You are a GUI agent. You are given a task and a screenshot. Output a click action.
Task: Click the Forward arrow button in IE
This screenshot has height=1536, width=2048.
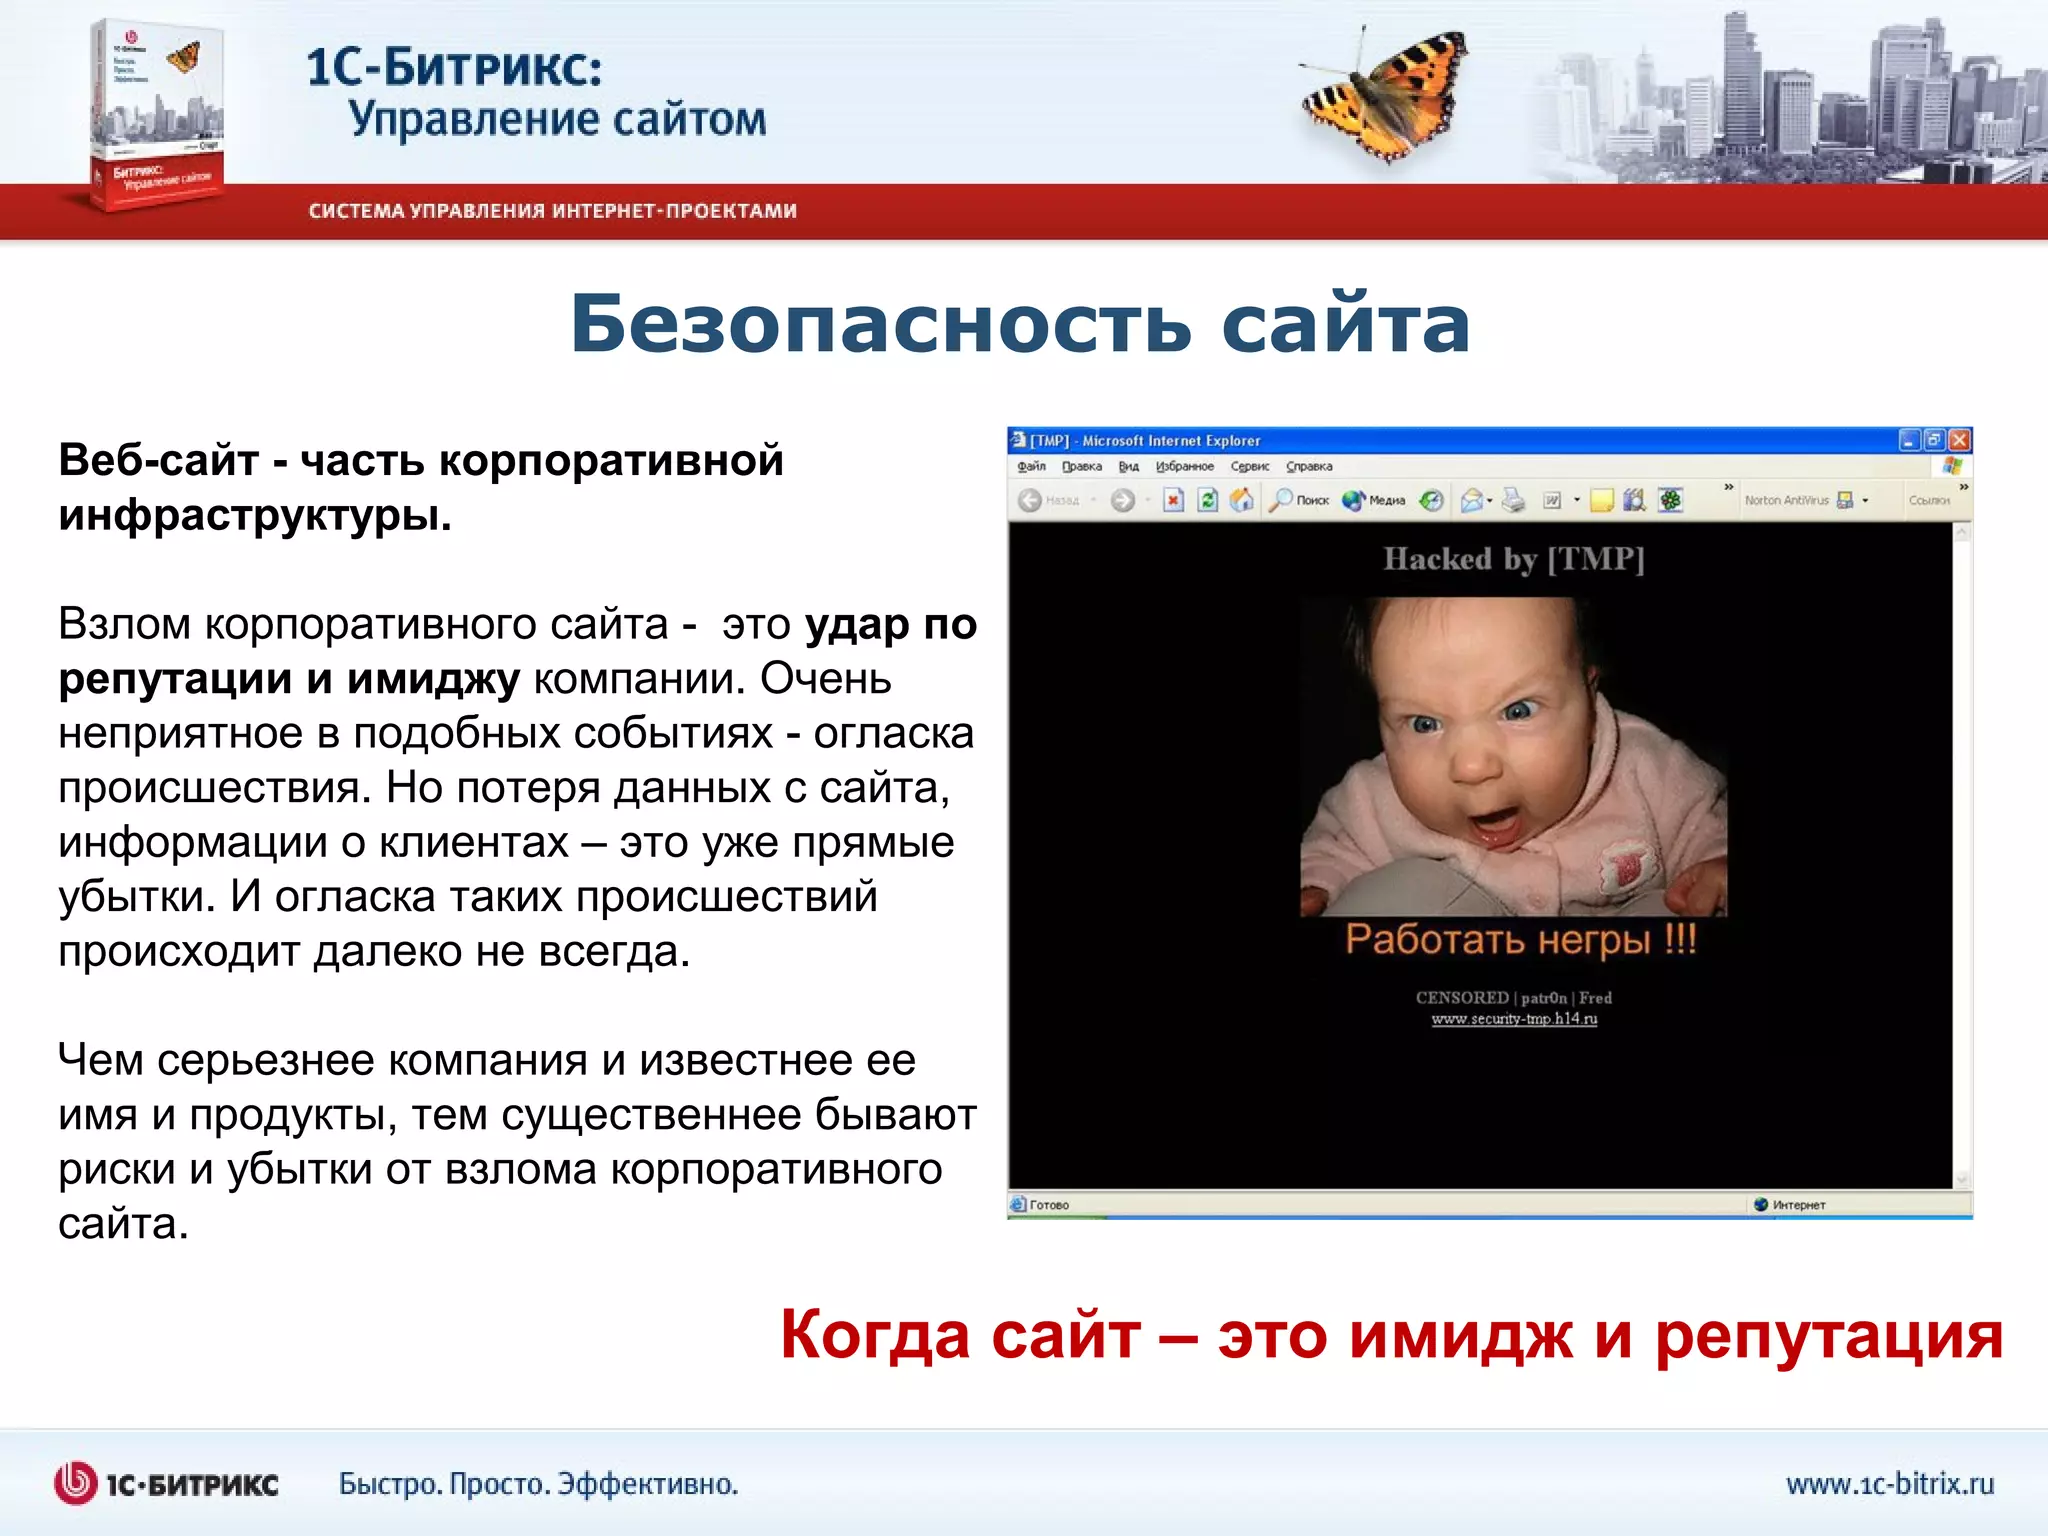tap(1123, 500)
